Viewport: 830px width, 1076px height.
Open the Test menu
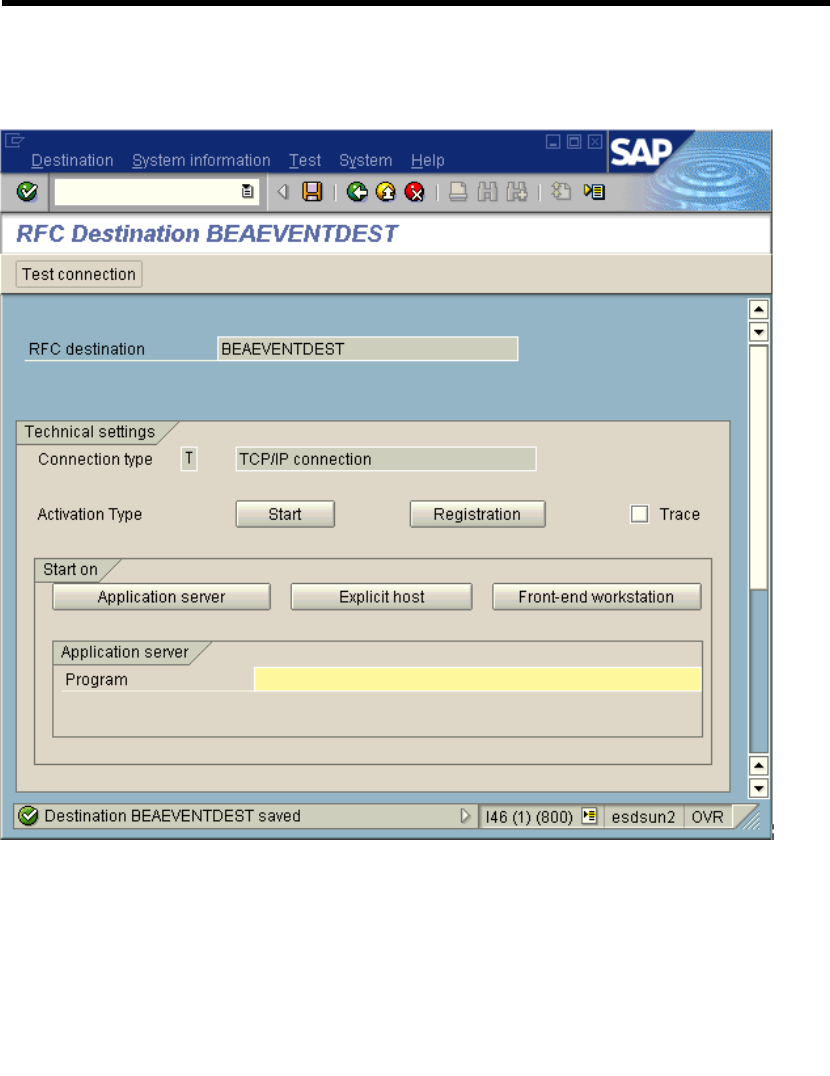[305, 161]
